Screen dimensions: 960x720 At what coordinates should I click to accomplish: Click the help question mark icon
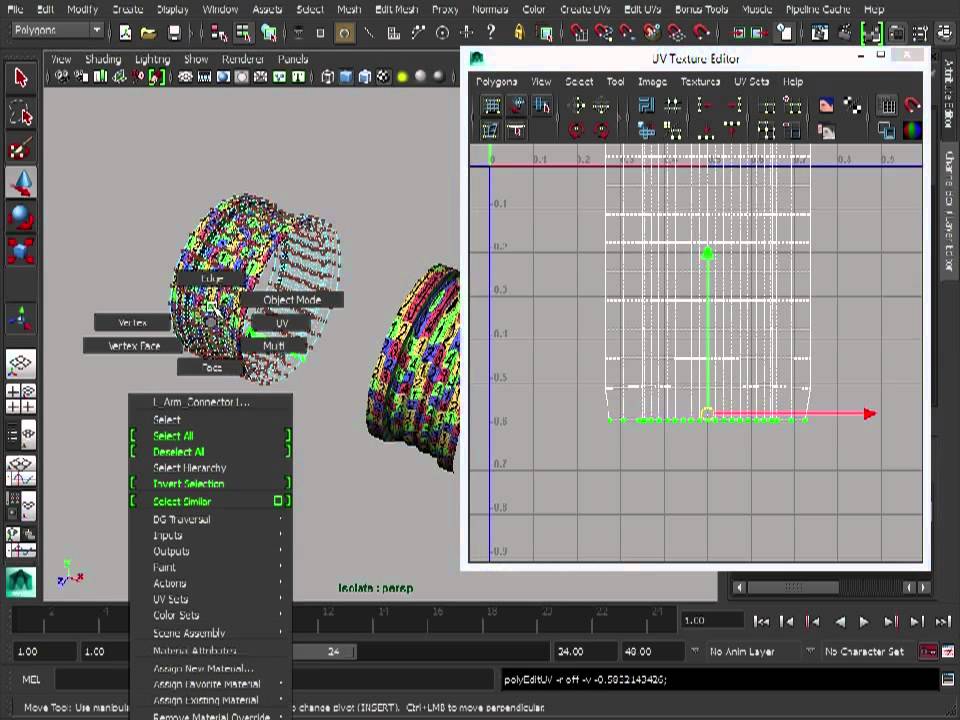pyautogui.click(x=490, y=32)
